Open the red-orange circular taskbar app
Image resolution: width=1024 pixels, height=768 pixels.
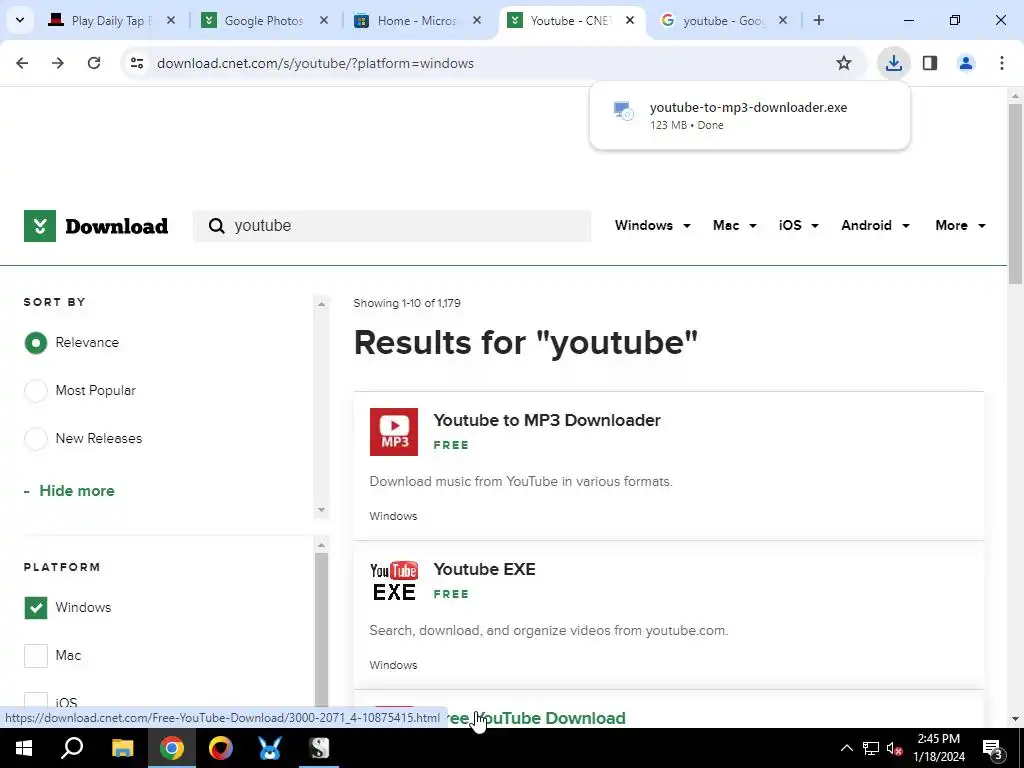click(x=221, y=748)
